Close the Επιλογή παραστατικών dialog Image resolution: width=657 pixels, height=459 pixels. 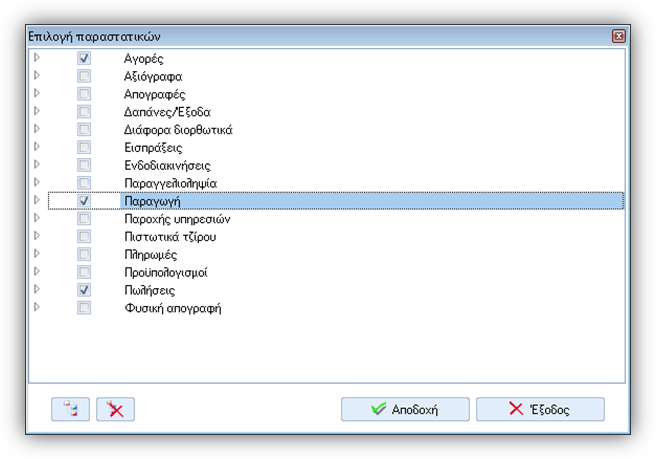618,36
